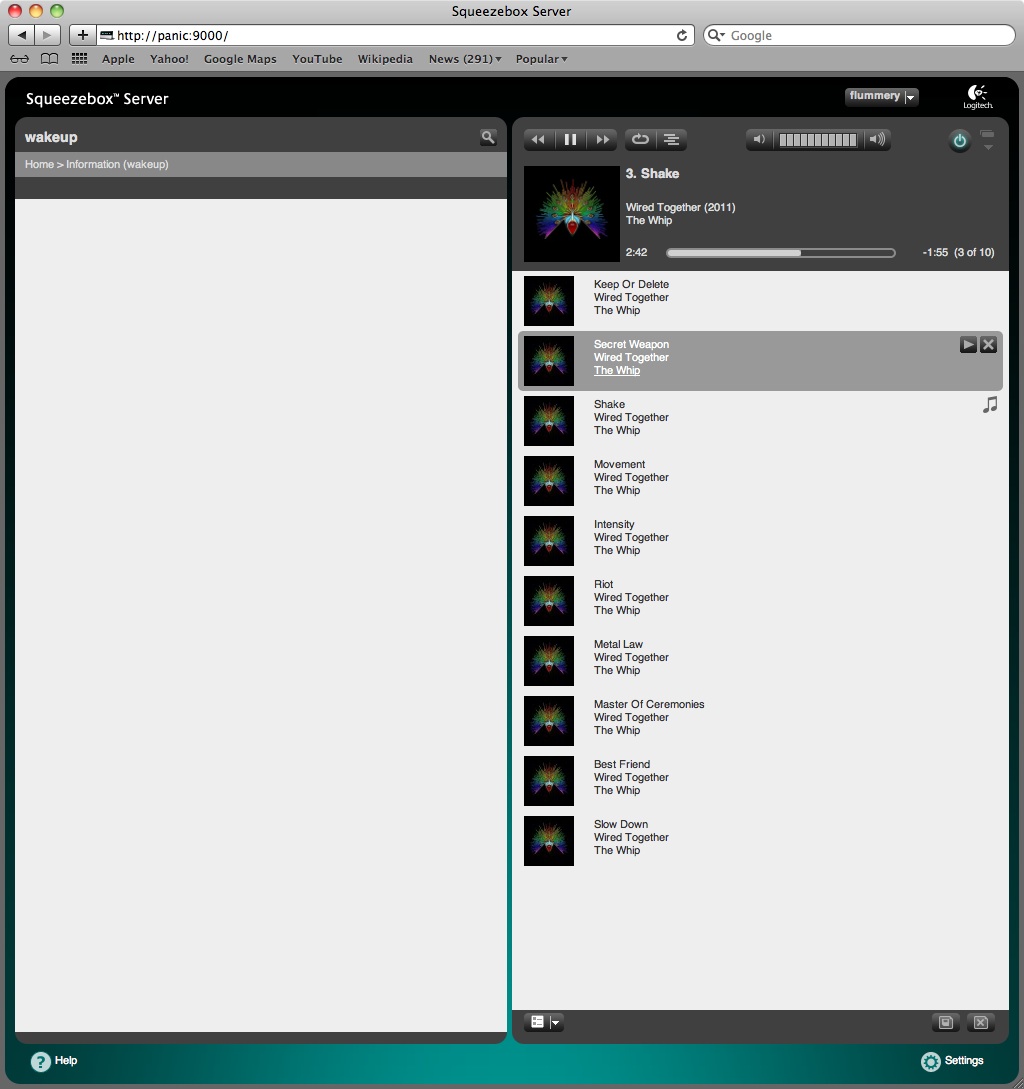Go back to the previous track
This screenshot has height=1089, width=1024.
point(538,140)
